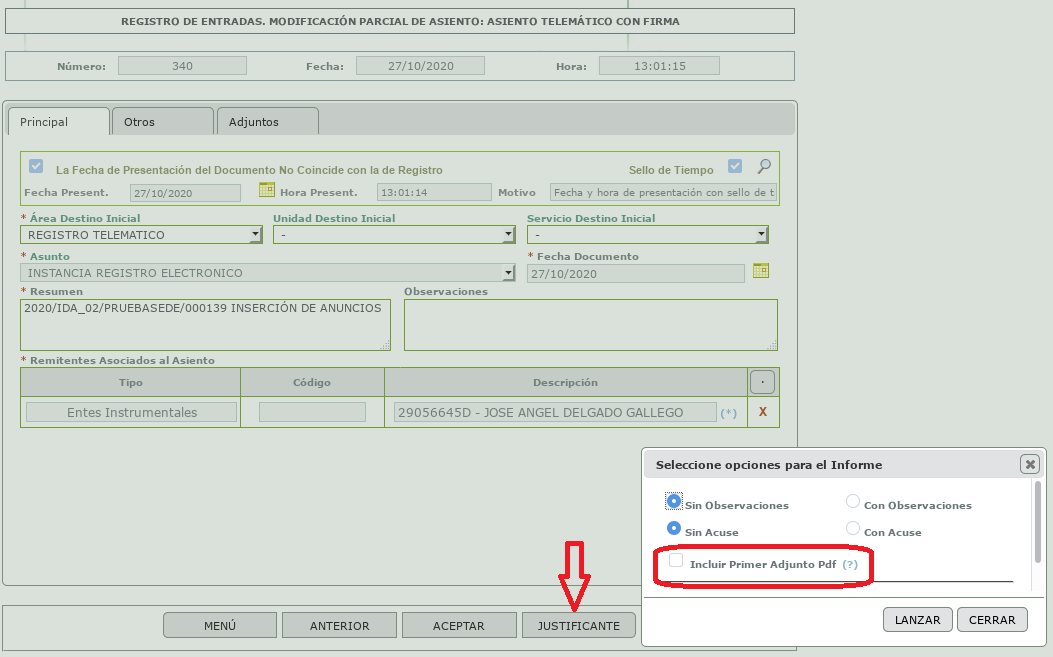Switch to the Otros tab
The height and width of the screenshot is (657, 1053).
(x=163, y=122)
